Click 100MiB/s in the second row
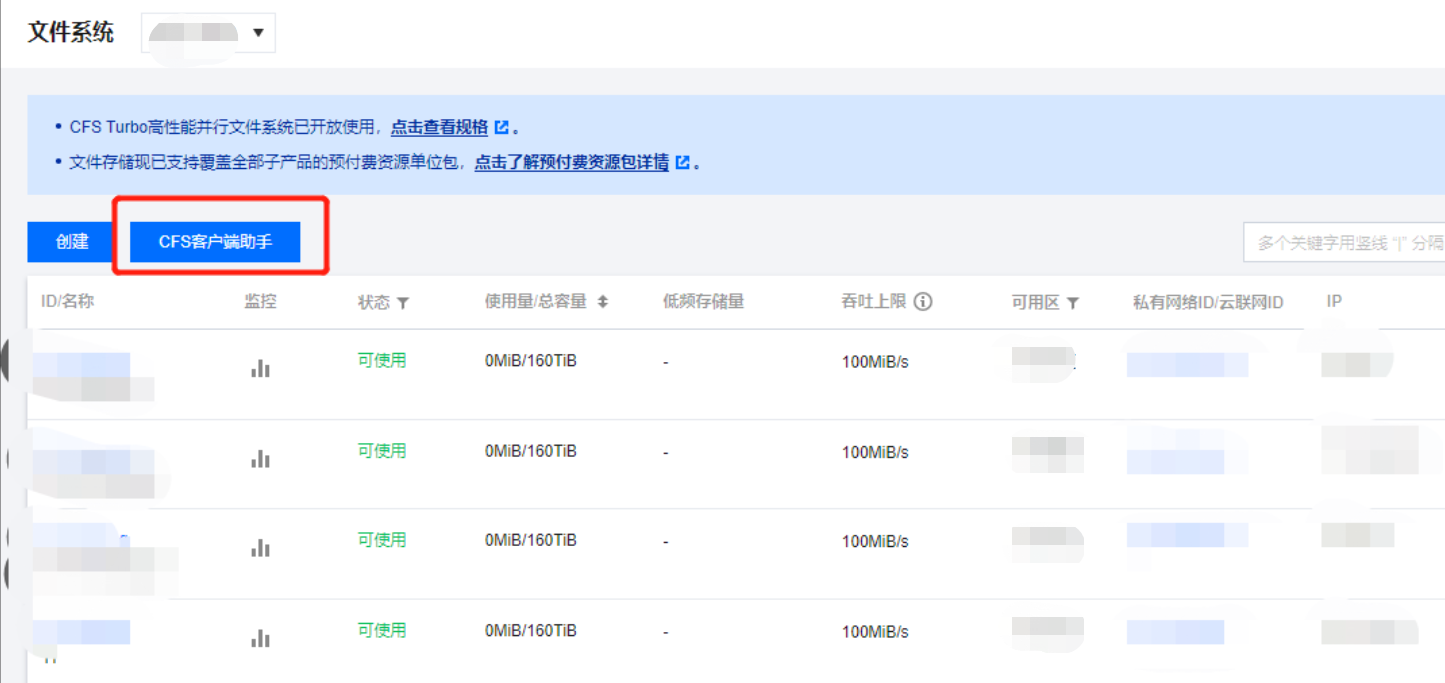 coord(875,452)
